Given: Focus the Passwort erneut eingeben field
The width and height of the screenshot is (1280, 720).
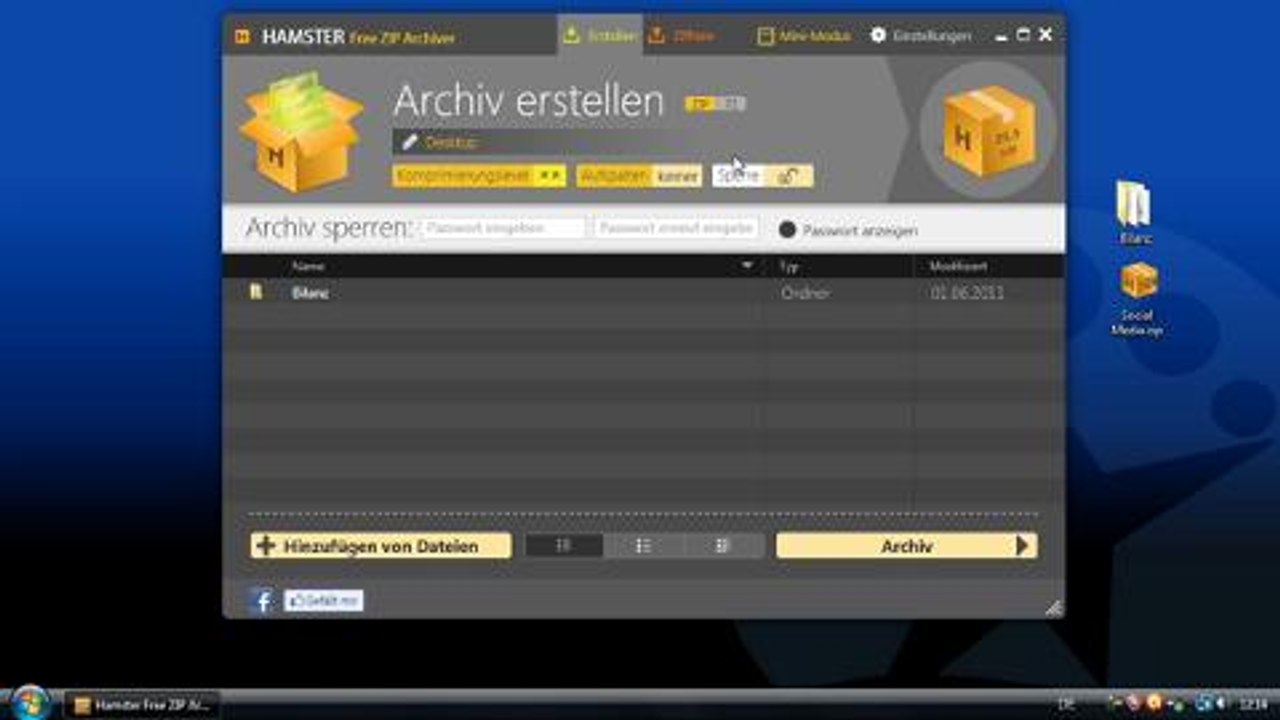Looking at the screenshot, I should pos(677,228).
